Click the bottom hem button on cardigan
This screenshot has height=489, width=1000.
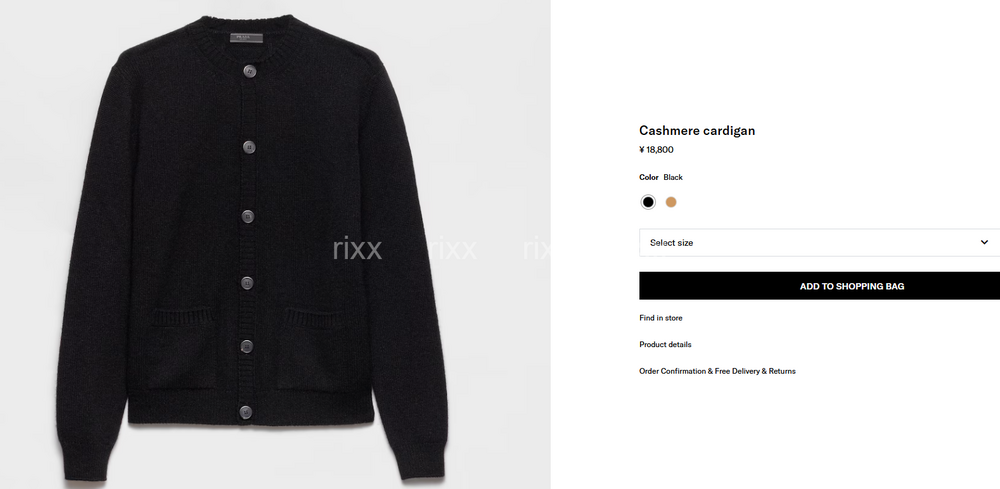click(246, 412)
